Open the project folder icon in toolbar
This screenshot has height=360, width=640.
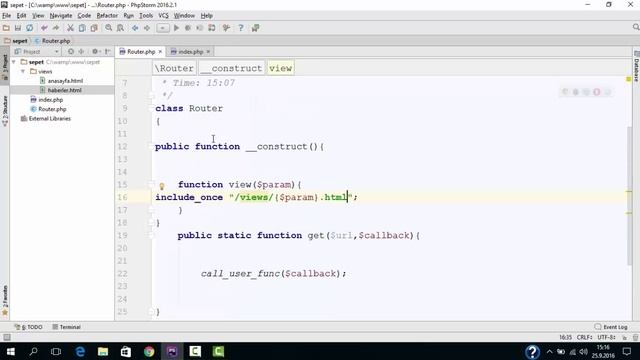[6, 28]
